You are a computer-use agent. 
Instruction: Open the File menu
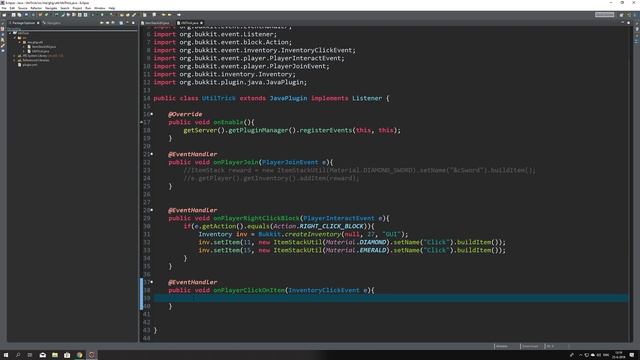[x=4, y=8]
